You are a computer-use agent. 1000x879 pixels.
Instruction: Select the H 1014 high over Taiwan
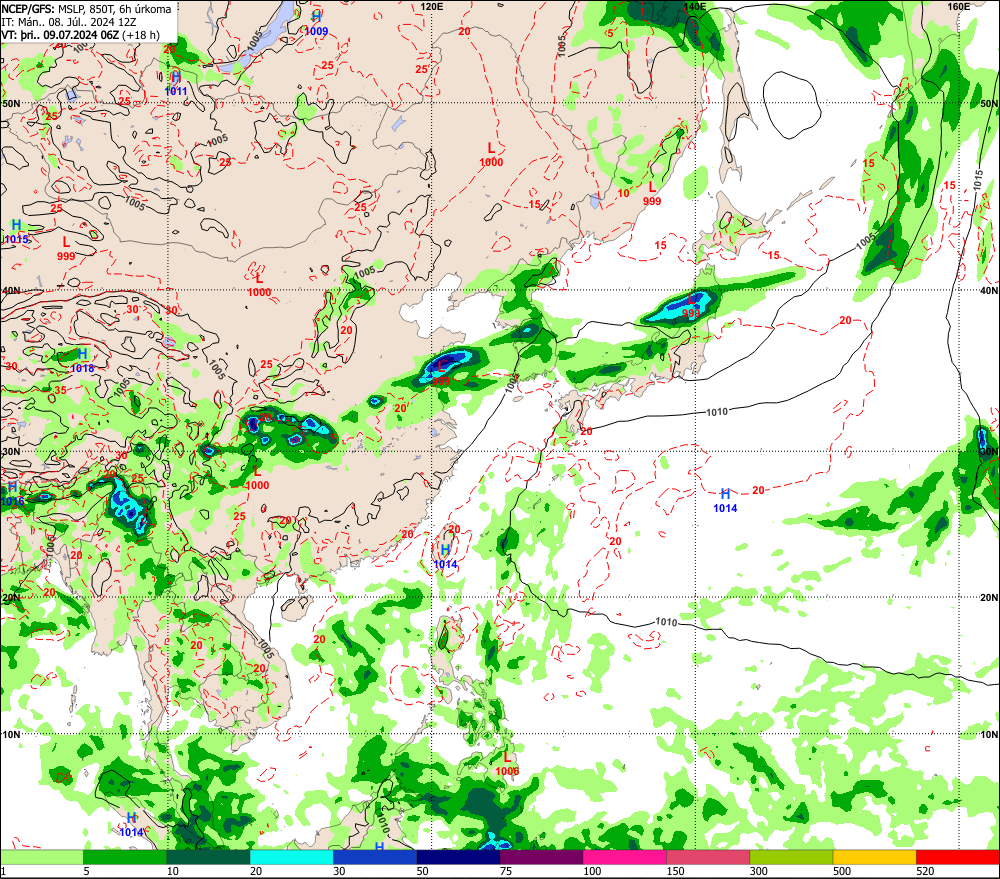(x=445, y=557)
